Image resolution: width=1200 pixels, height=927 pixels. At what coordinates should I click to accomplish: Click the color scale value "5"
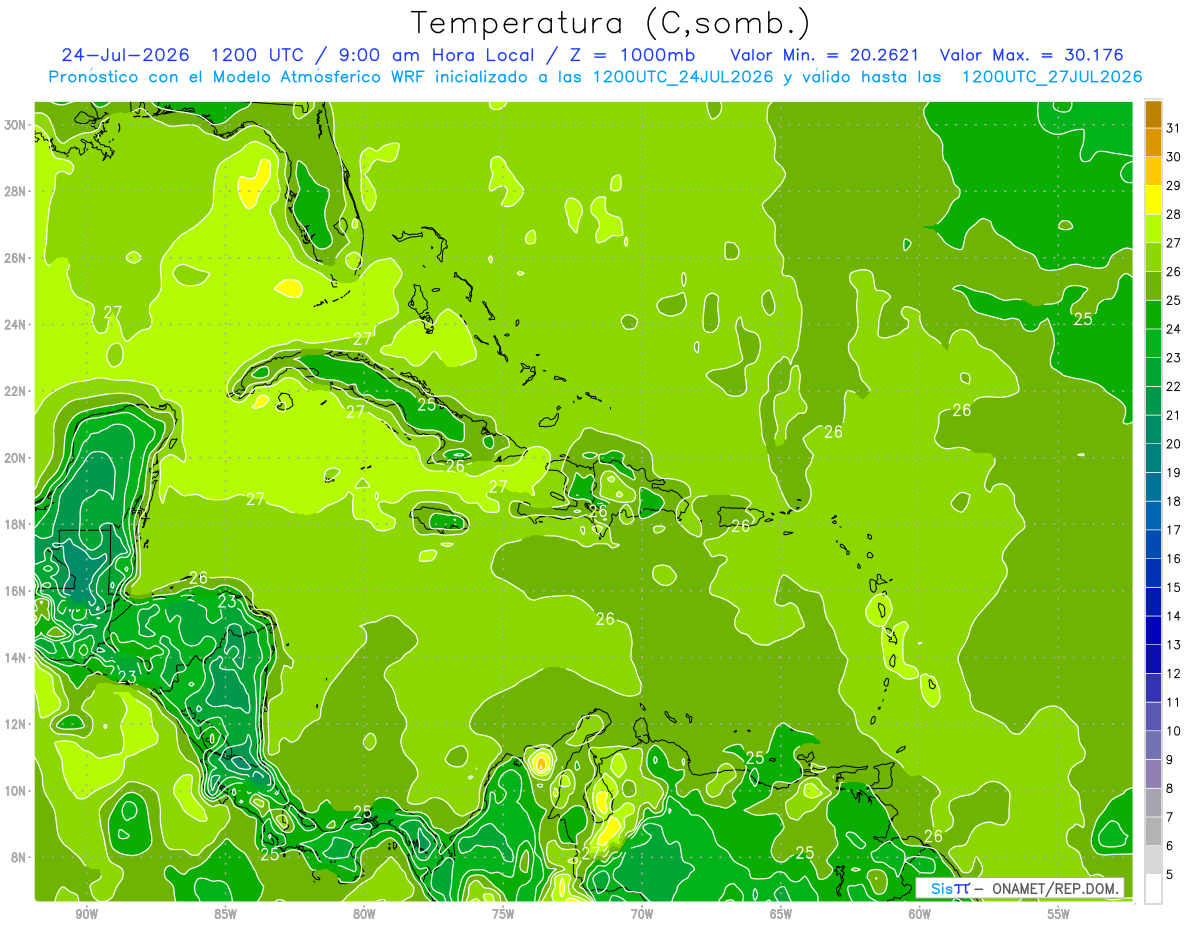pos(1170,875)
